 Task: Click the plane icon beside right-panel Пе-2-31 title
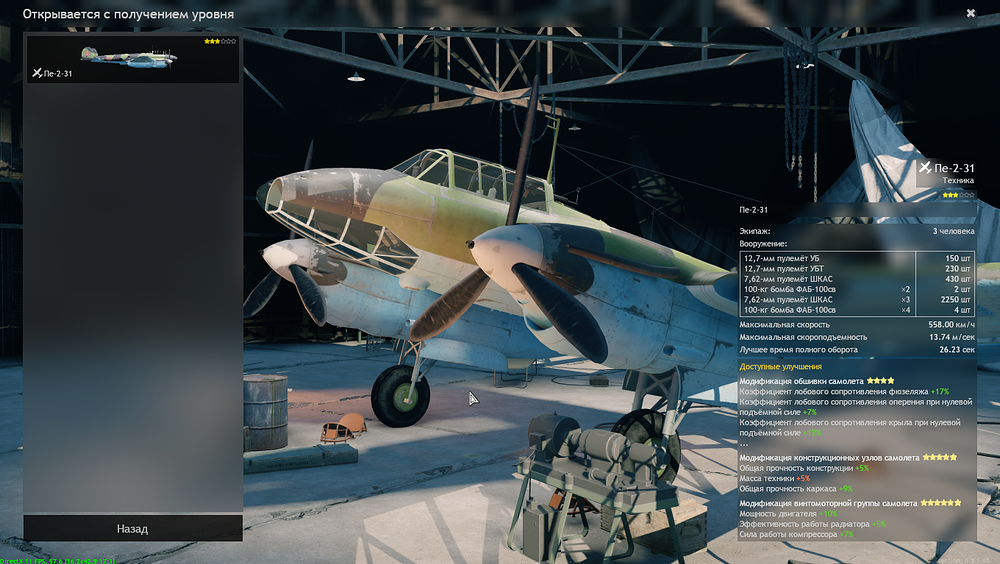pyautogui.click(x=924, y=168)
